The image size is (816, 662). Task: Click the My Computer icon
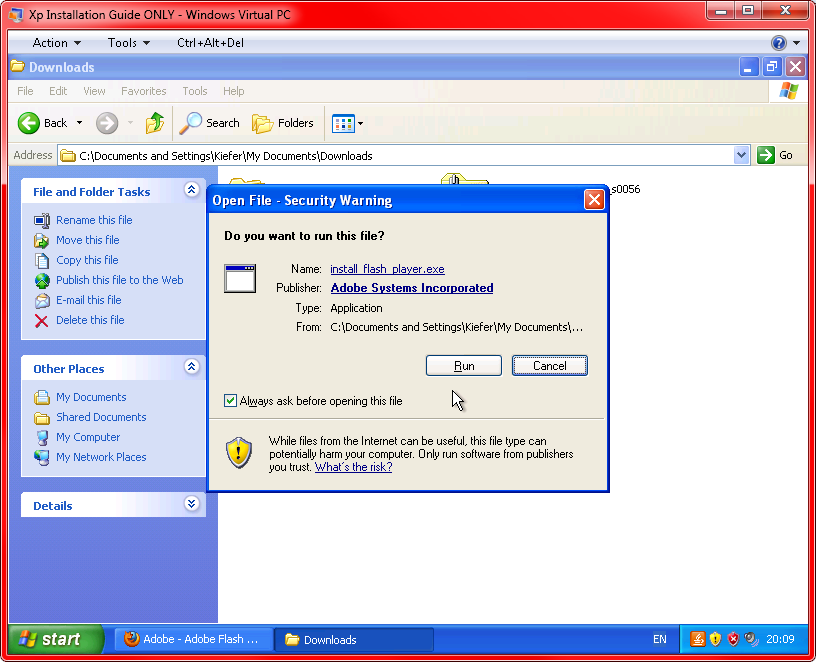coord(42,438)
